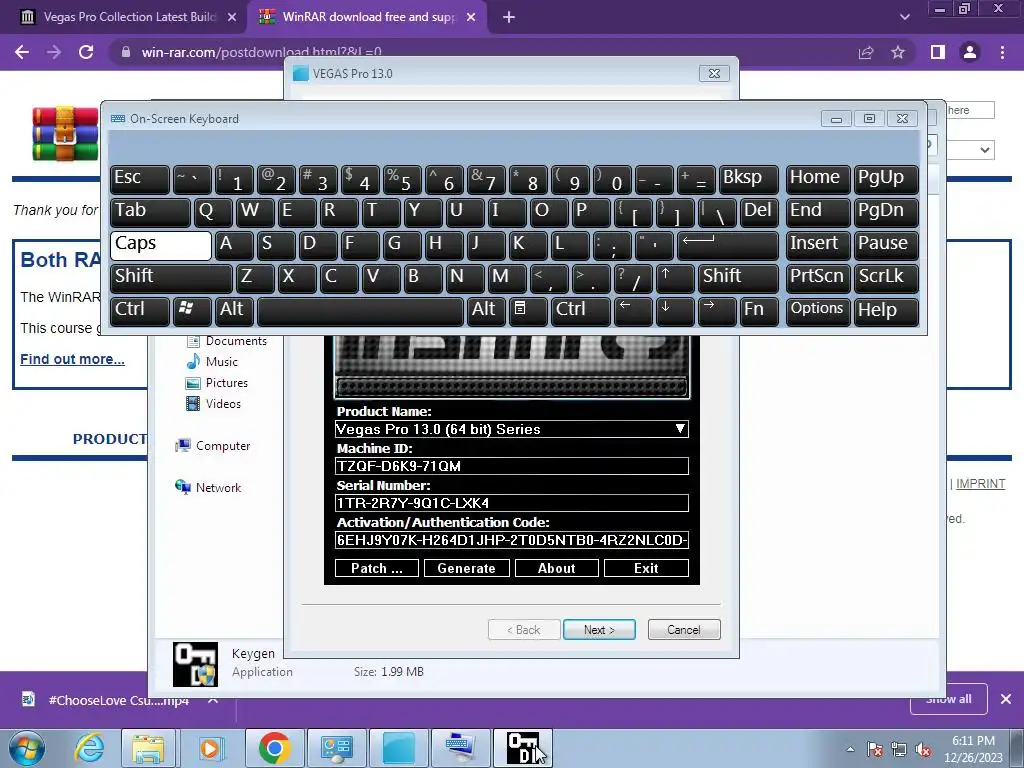
Task: Click the Tab key on the keyboard
Action: 150,213
